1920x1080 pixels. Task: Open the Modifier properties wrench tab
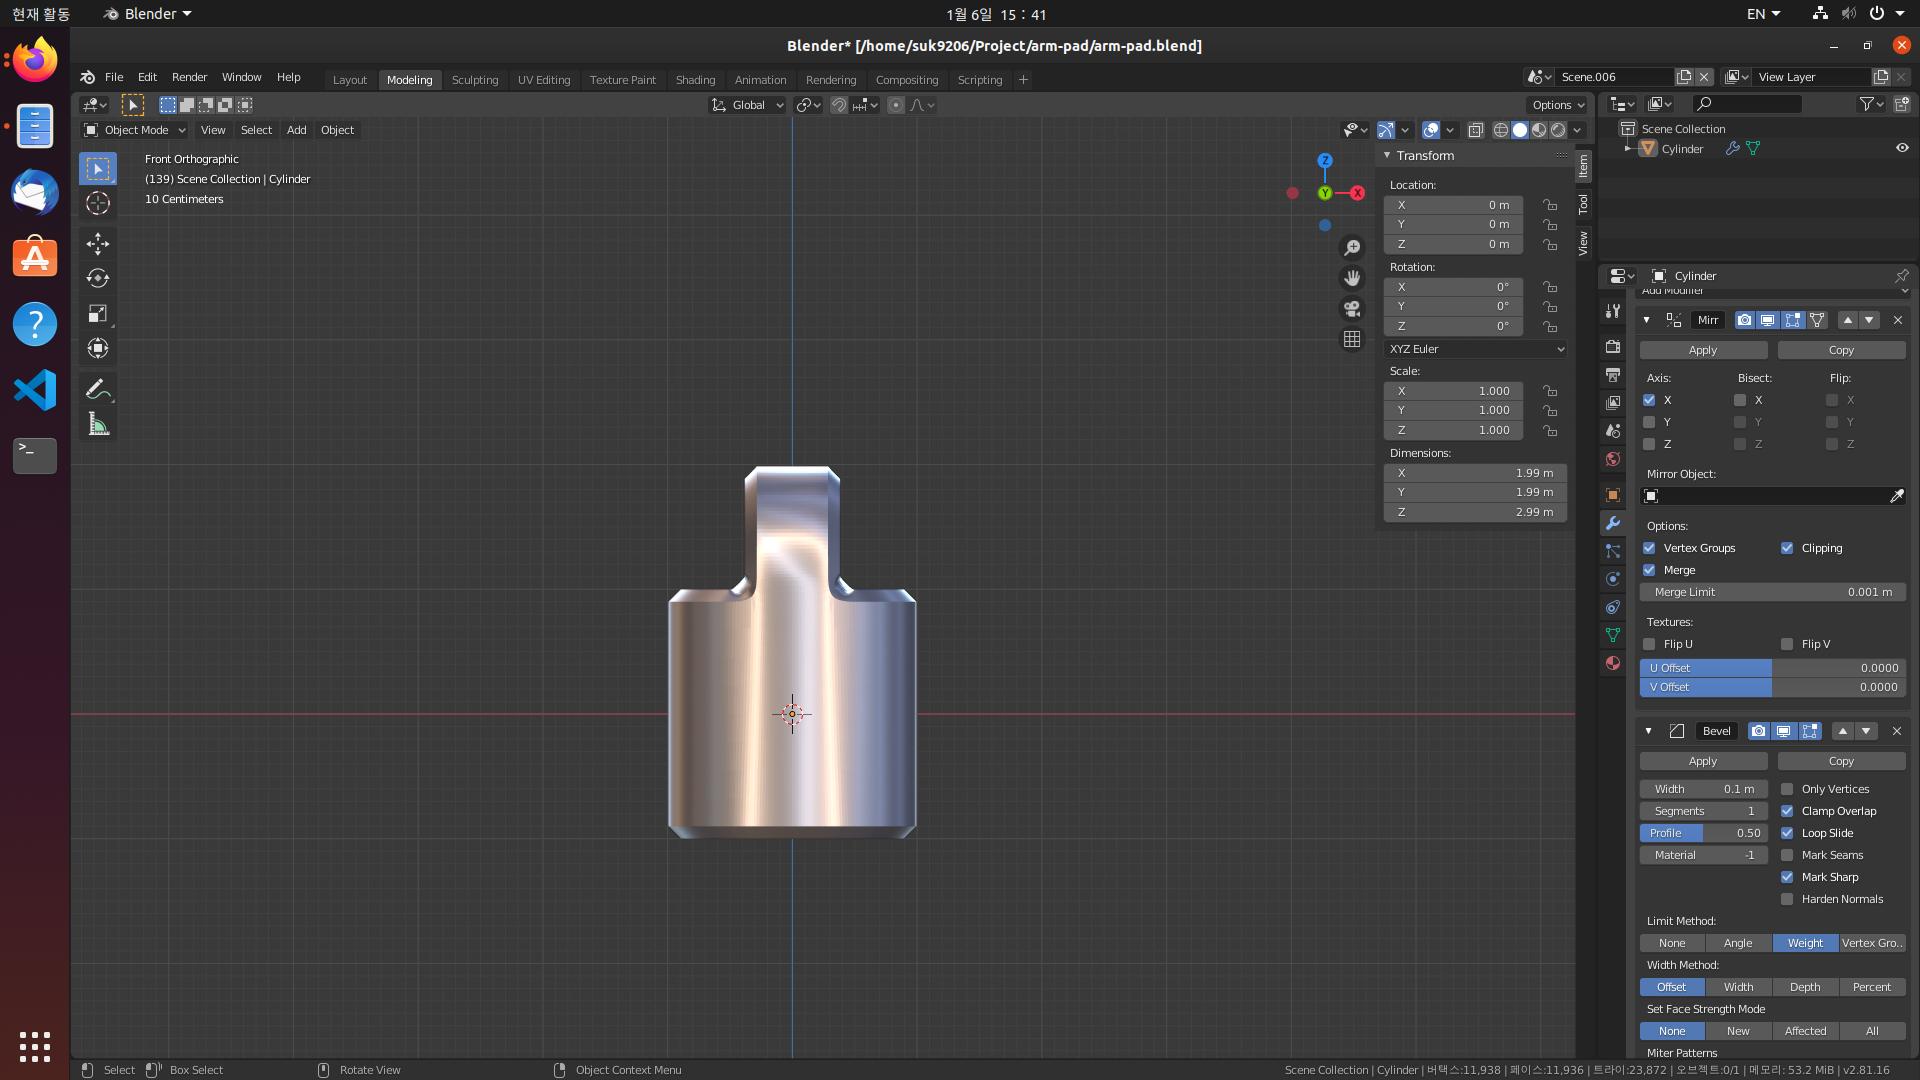click(x=1612, y=523)
